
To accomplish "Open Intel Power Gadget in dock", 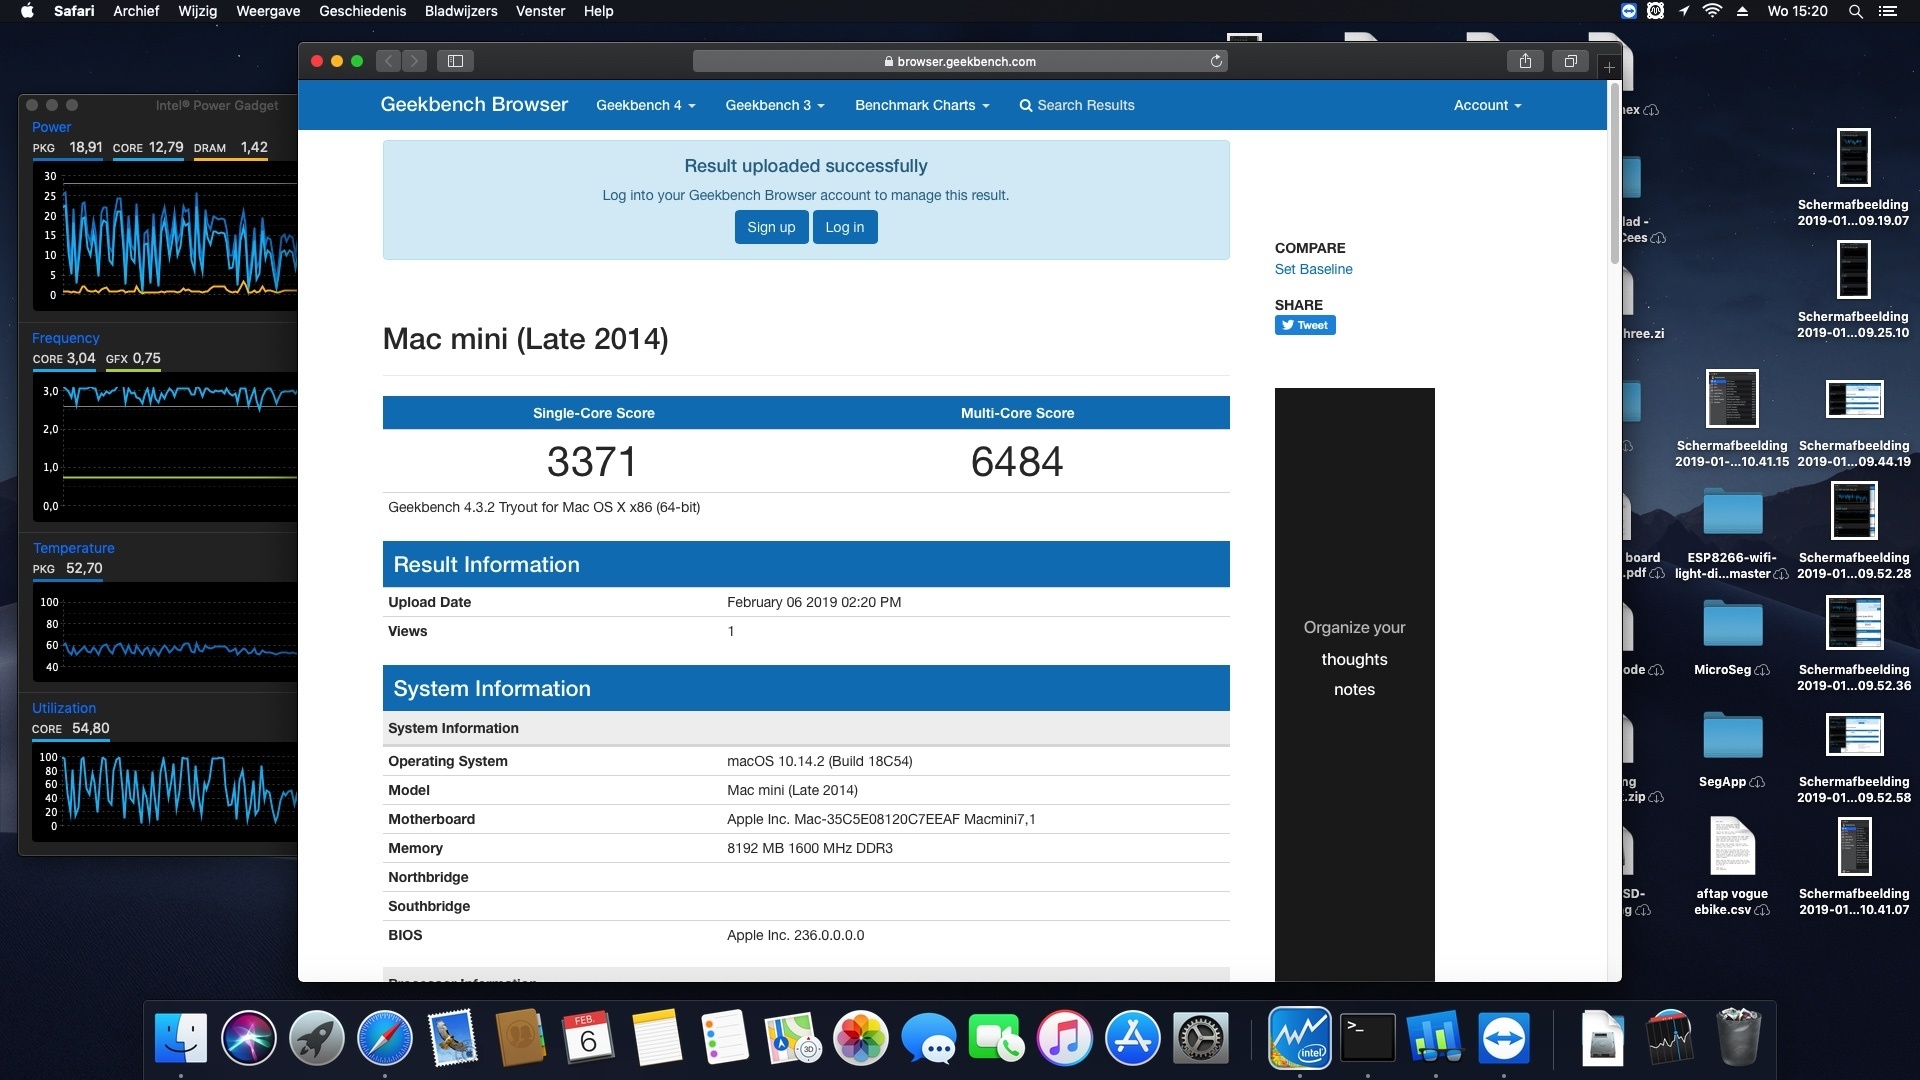I will coord(1299,1038).
